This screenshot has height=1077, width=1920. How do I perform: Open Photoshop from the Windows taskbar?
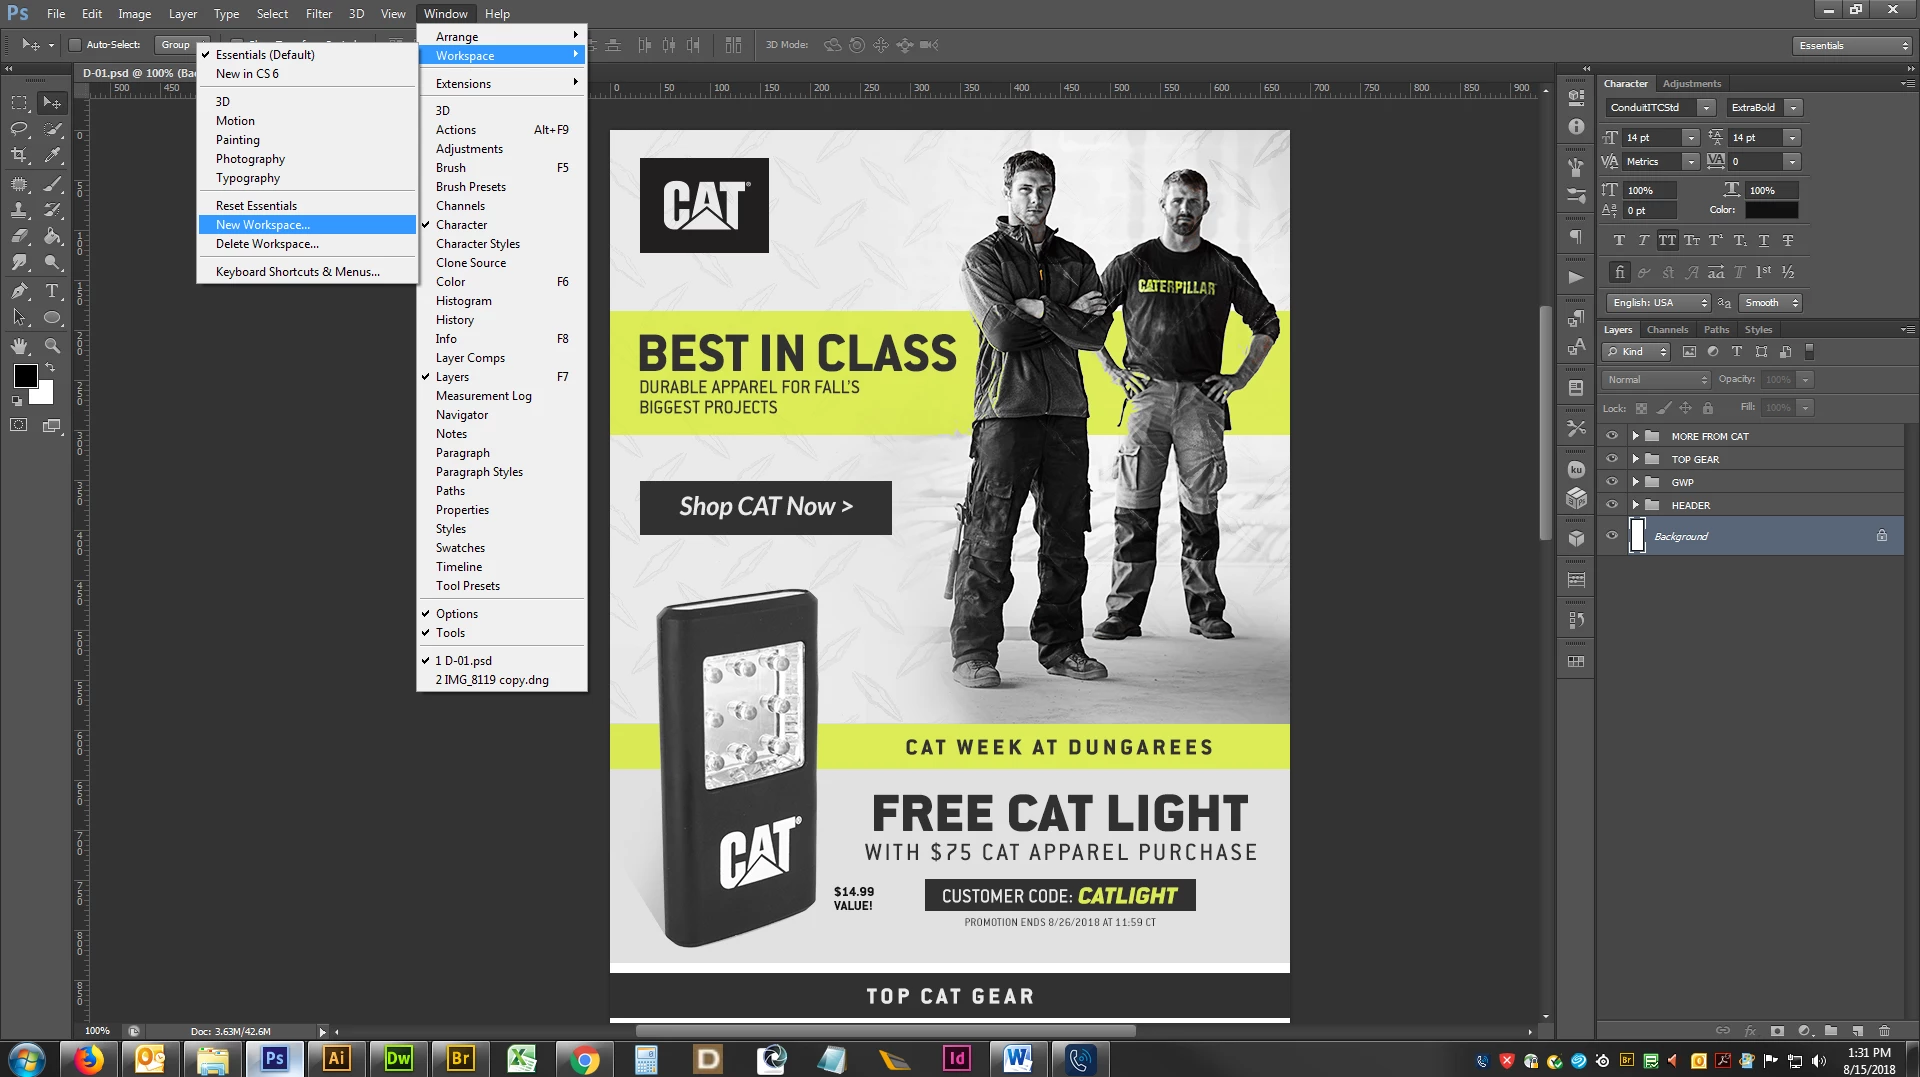[275, 1059]
